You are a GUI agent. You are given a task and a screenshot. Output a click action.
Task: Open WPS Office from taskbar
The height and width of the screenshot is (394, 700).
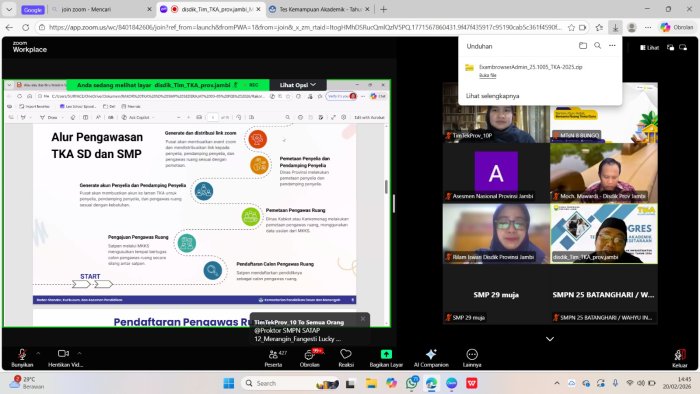(x=472, y=383)
